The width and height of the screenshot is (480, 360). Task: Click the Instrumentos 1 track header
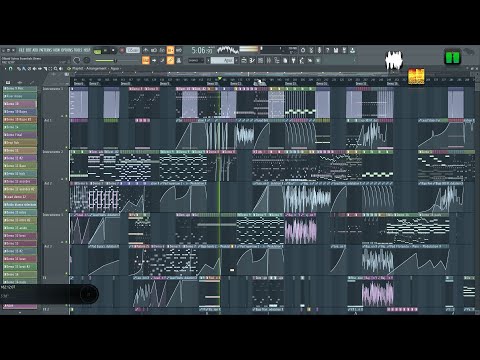pos(55,102)
